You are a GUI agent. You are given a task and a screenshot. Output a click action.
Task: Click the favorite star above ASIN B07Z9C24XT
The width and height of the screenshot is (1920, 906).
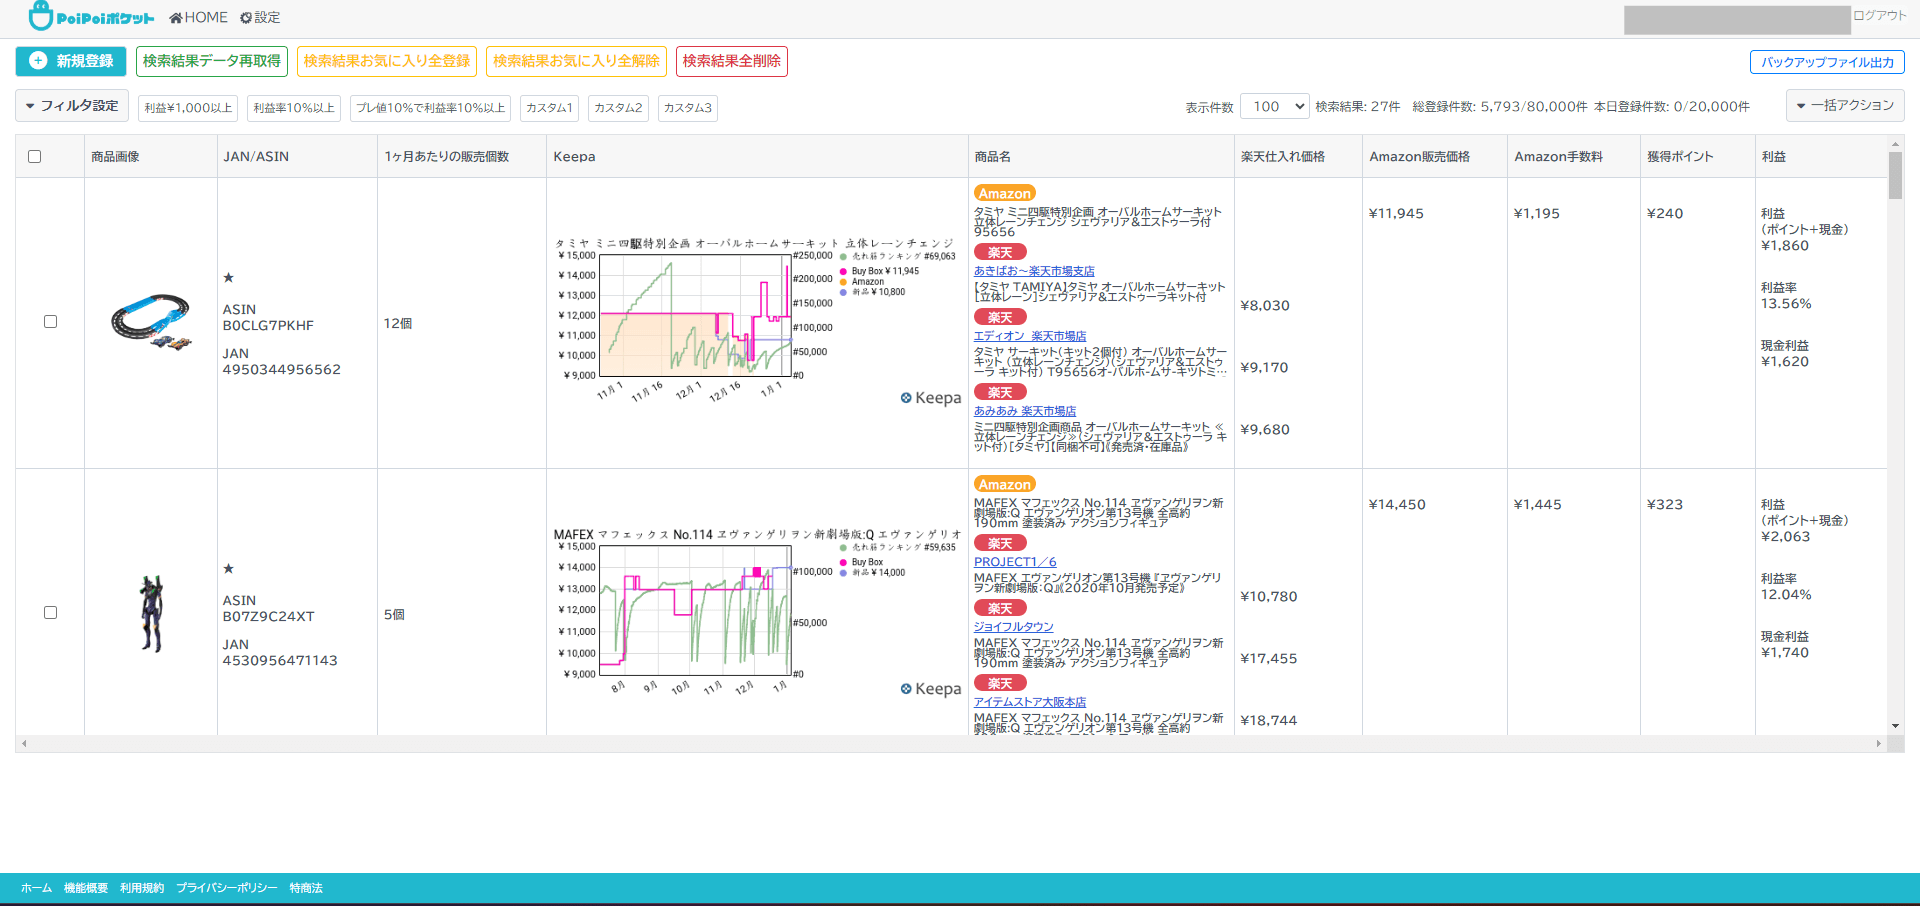pos(229,569)
